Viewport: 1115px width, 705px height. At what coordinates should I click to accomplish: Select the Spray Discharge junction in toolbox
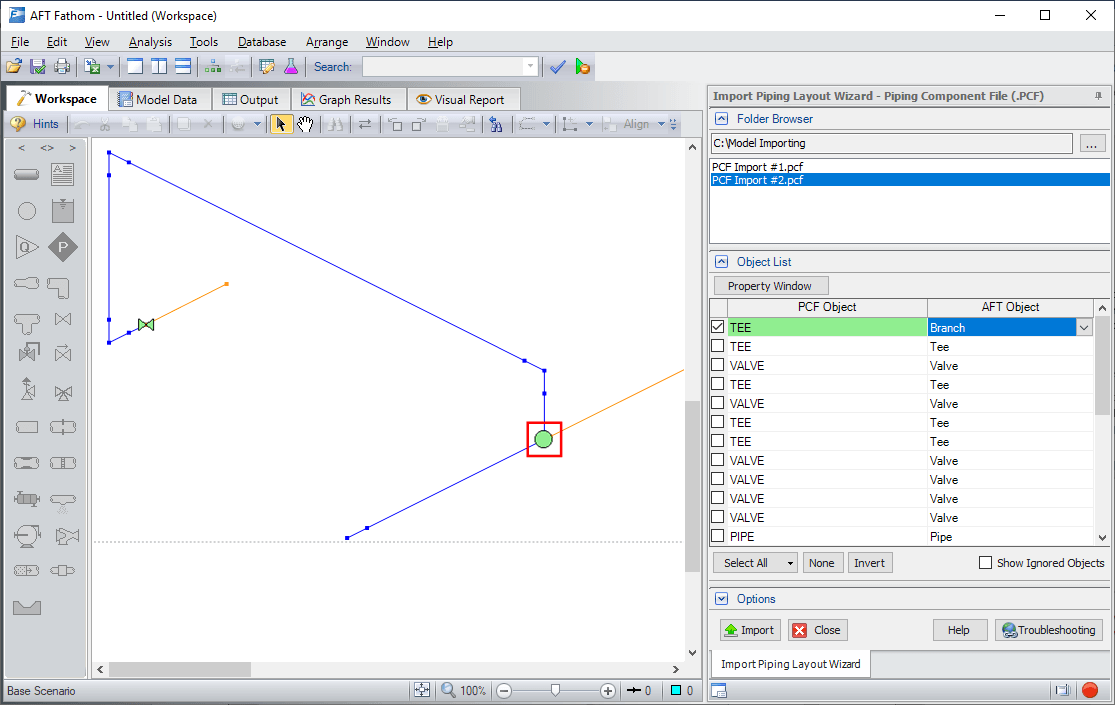tap(63, 502)
